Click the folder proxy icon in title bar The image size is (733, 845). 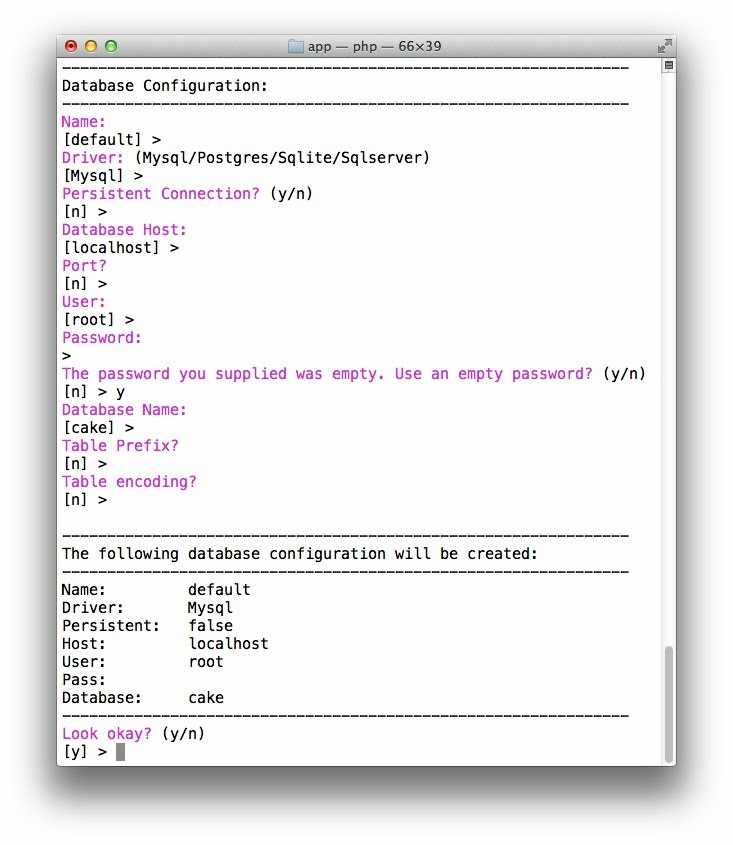[295, 46]
